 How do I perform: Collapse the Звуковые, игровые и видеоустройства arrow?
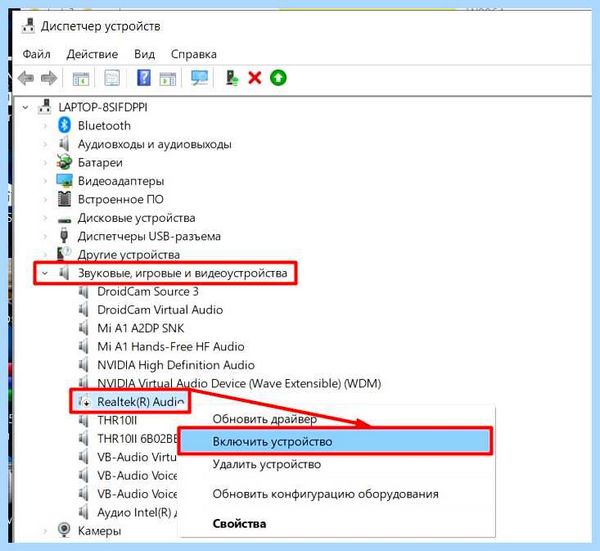[x=45, y=273]
